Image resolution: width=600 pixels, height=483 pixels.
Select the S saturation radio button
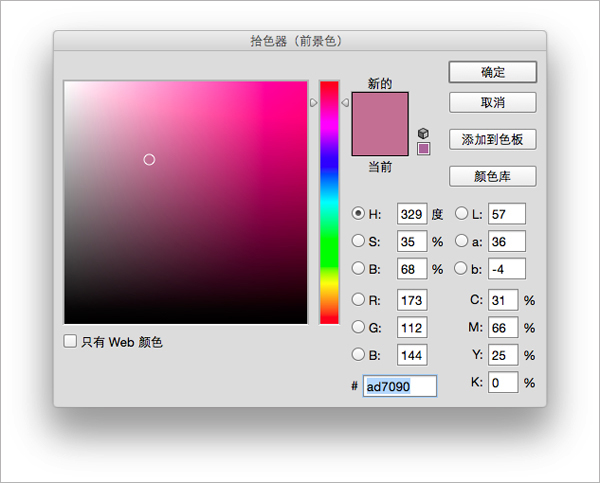click(358, 241)
